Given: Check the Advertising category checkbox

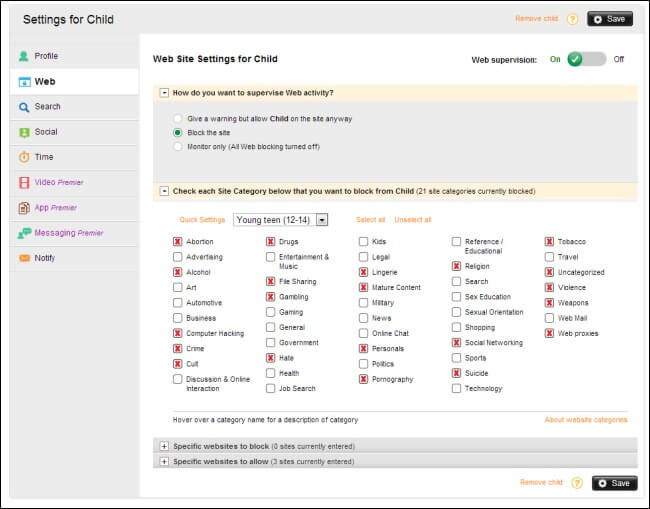Looking at the screenshot, I should 178,257.
